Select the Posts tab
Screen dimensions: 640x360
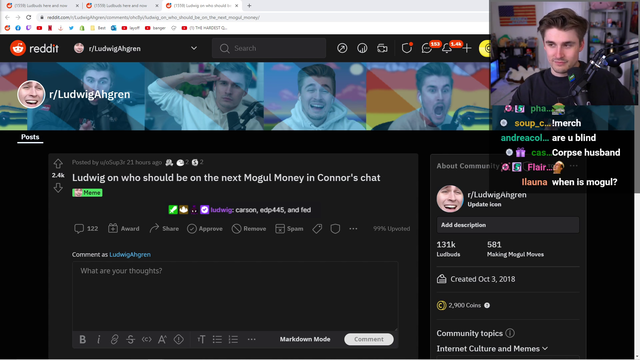point(30,137)
